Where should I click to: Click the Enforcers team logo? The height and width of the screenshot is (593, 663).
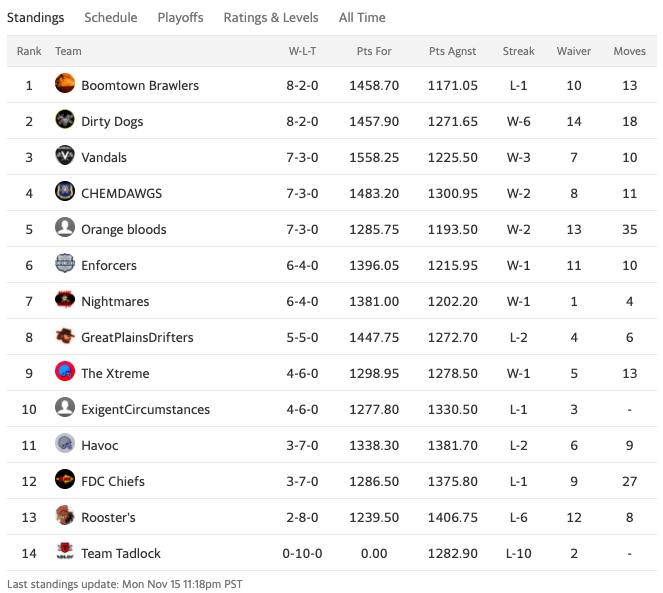[65, 263]
